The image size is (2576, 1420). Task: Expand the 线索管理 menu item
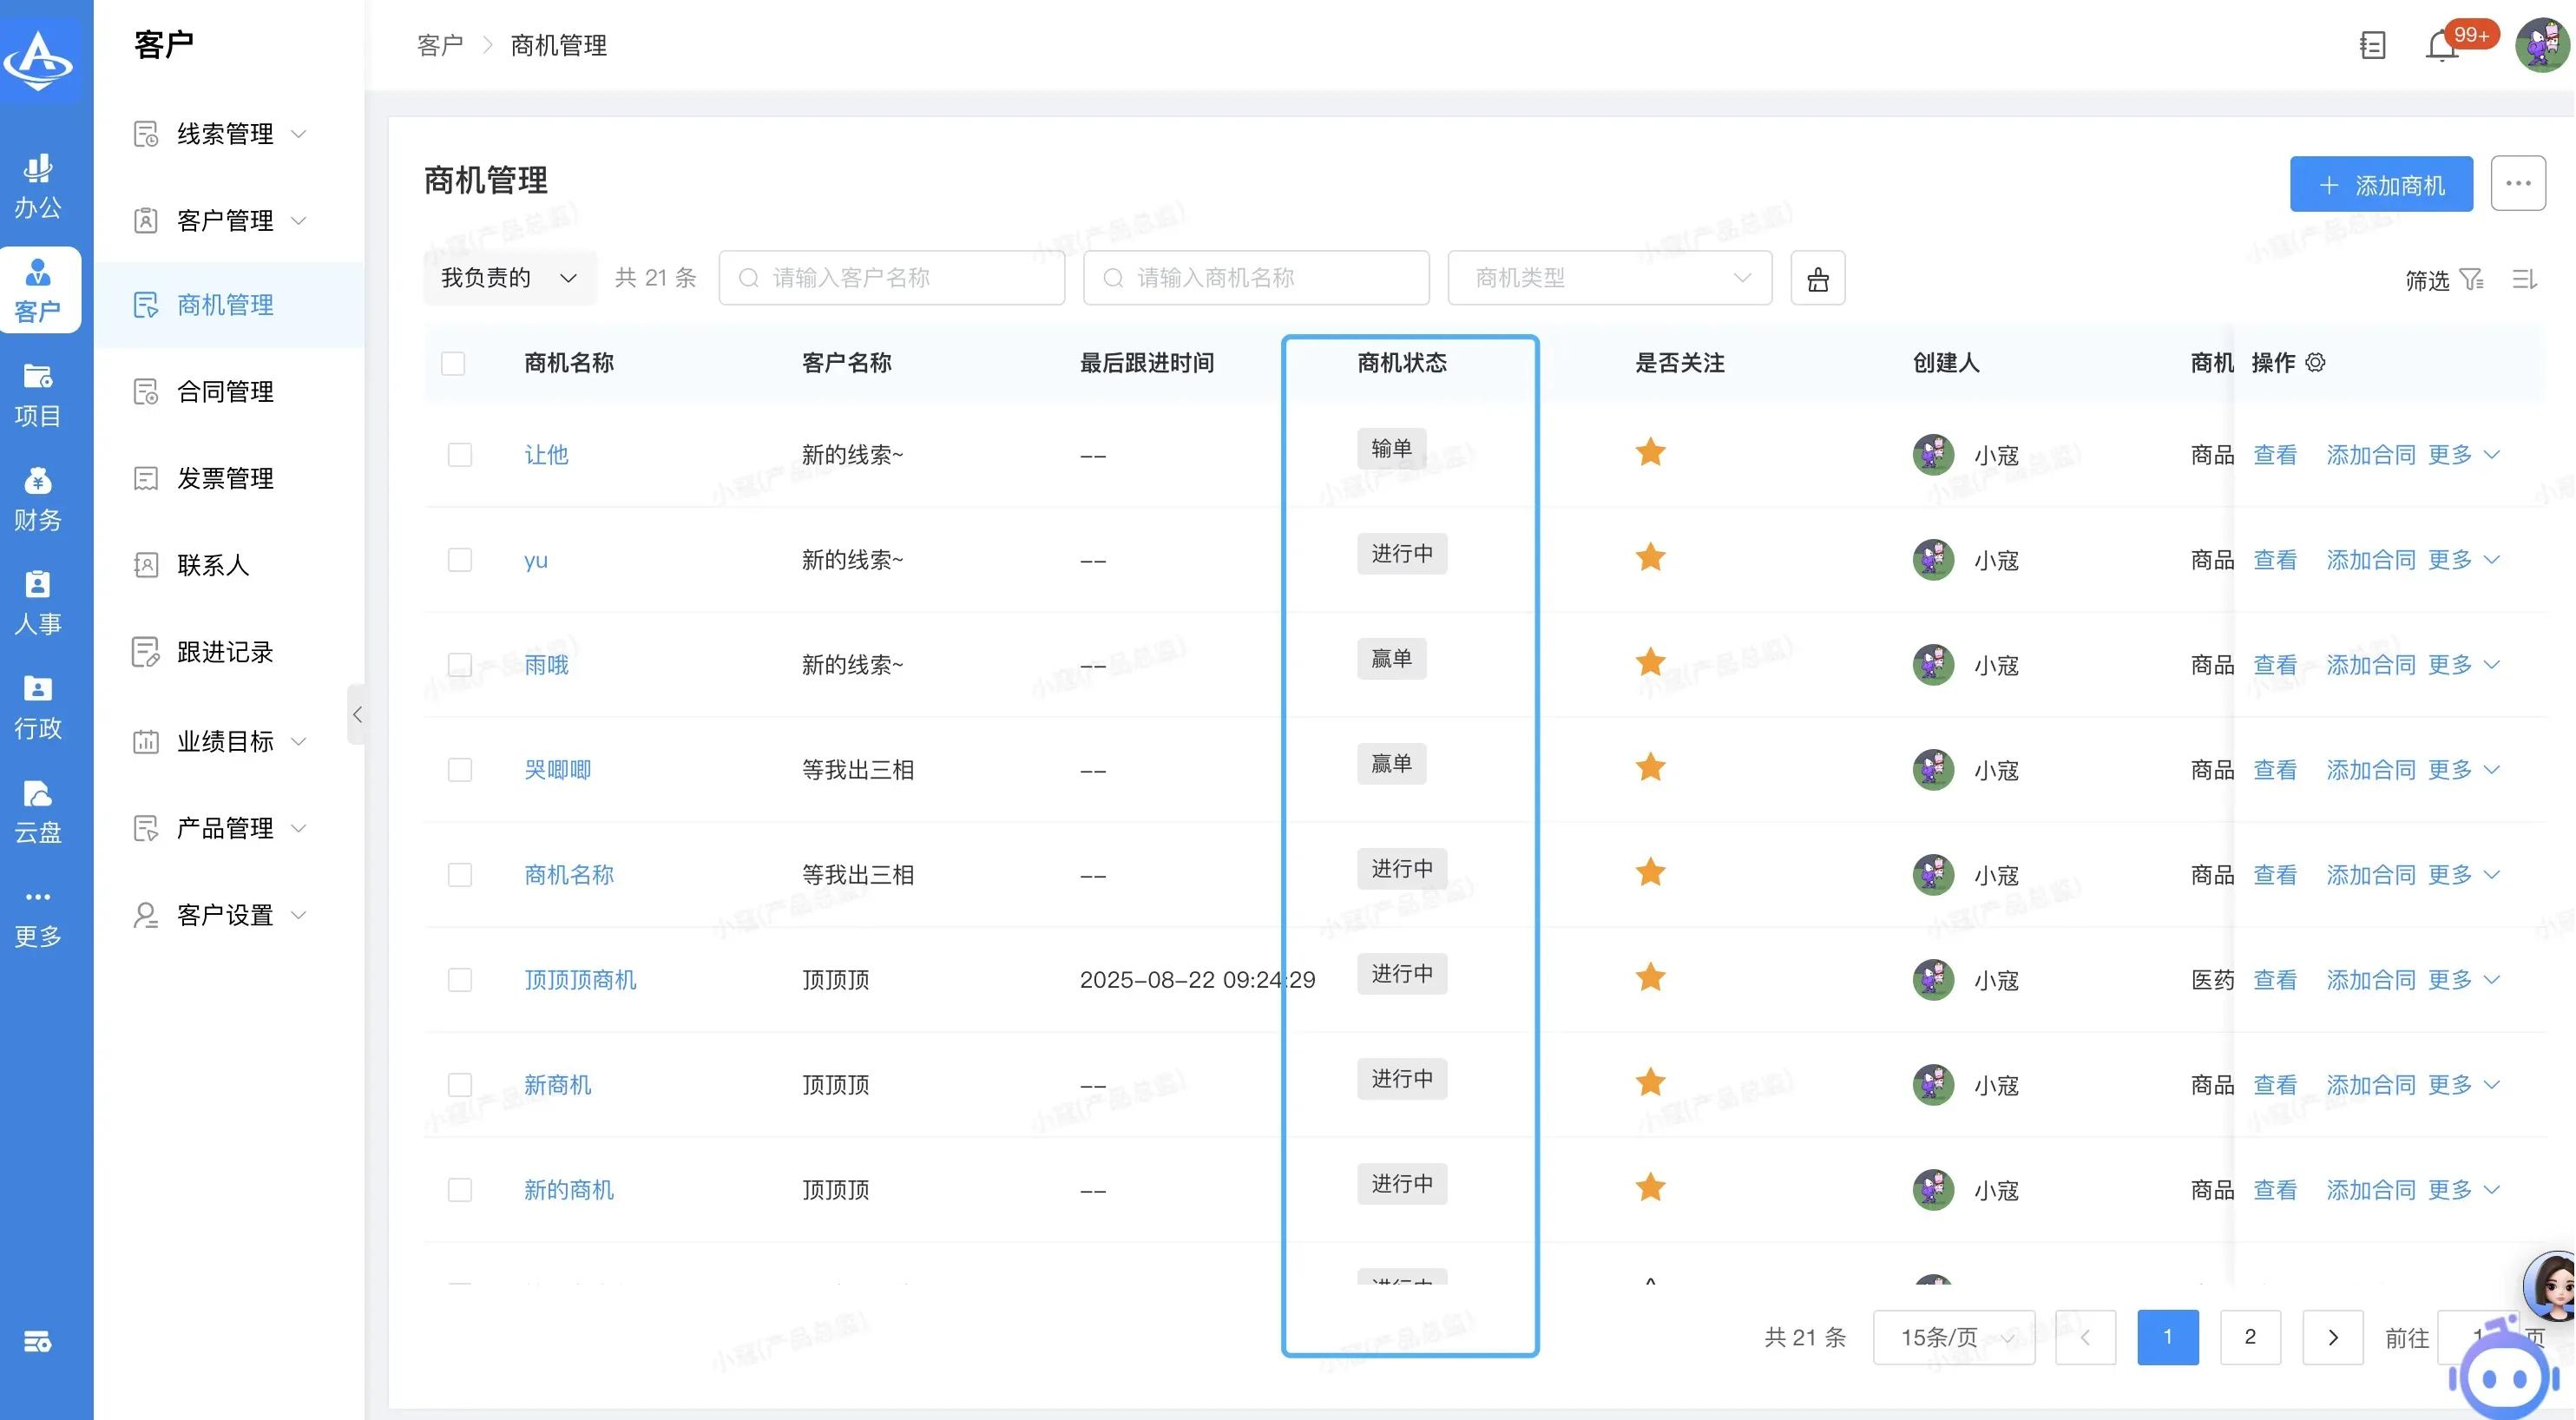225,134
